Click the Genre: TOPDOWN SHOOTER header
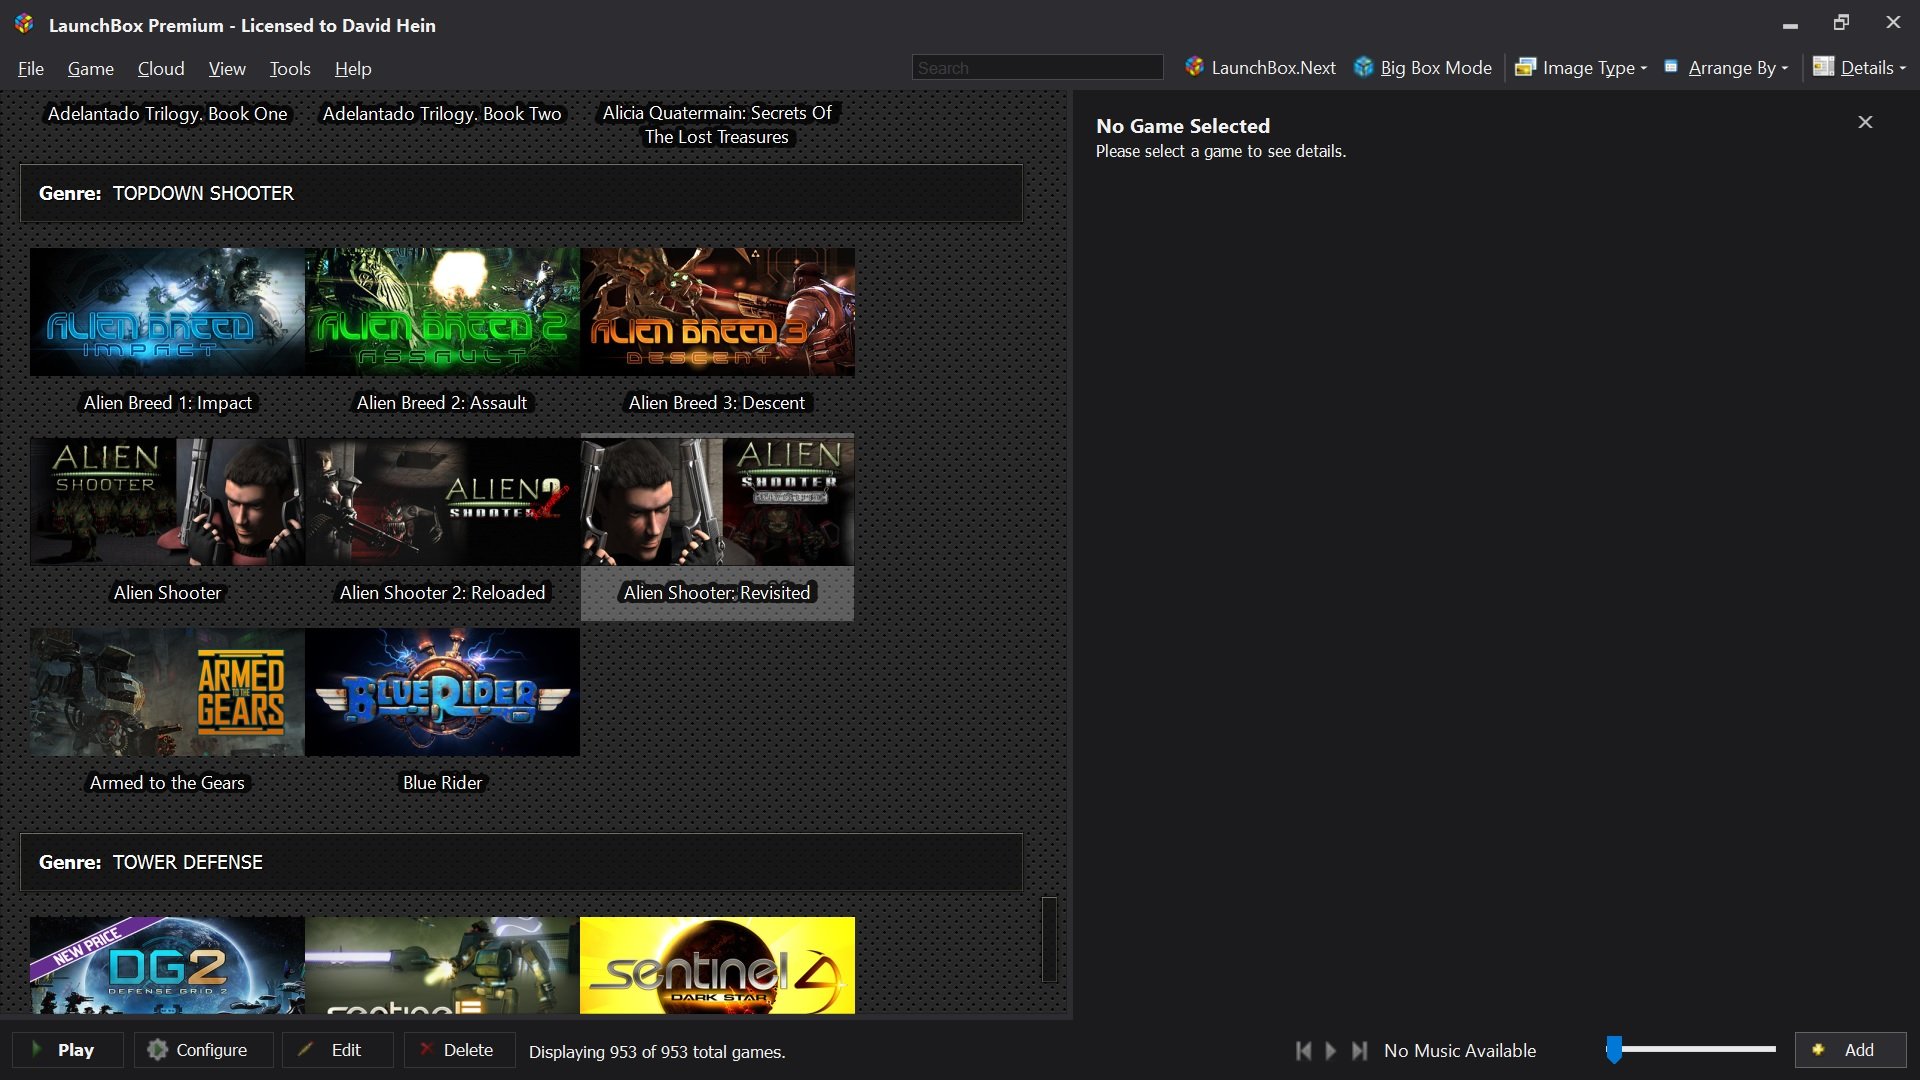1920x1080 pixels. pos(521,193)
